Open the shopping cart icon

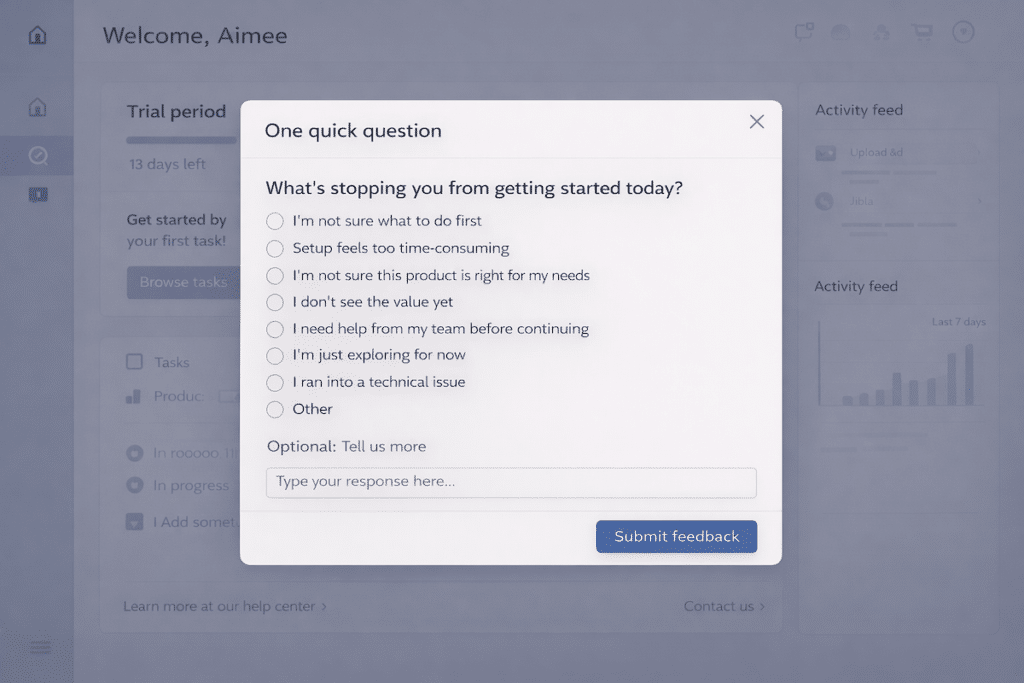921,31
